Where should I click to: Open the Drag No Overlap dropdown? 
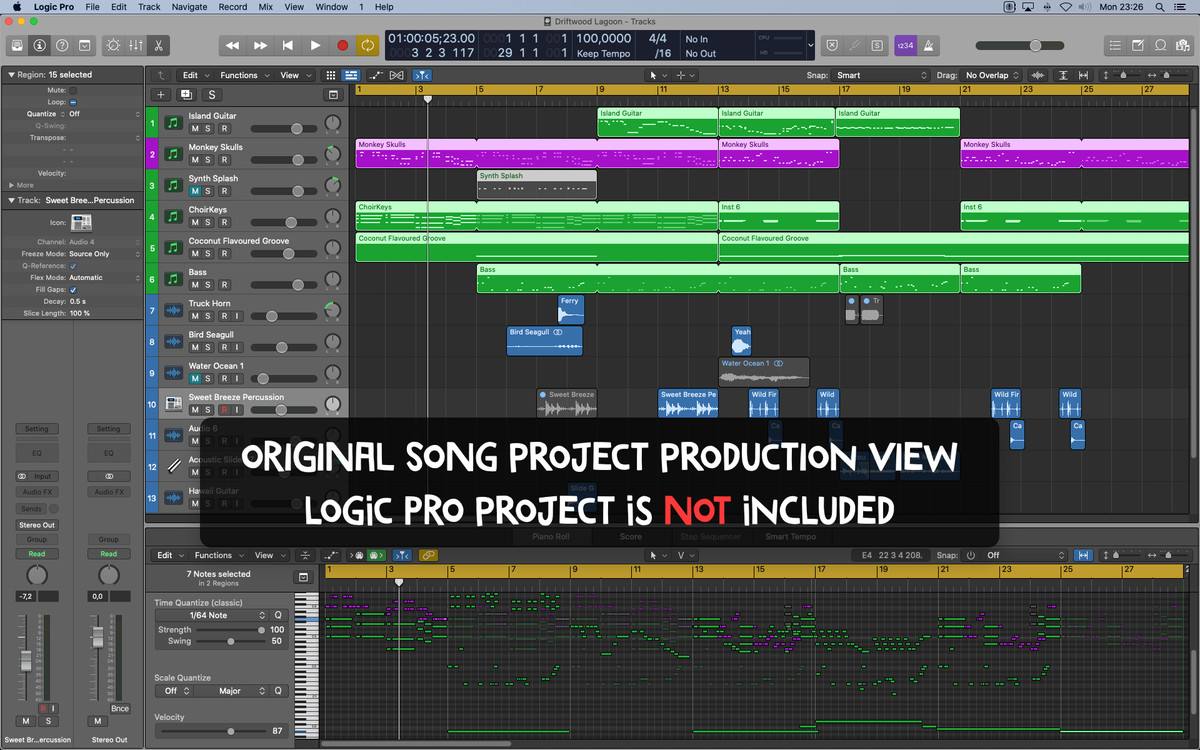pyautogui.click(x=991, y=75)
